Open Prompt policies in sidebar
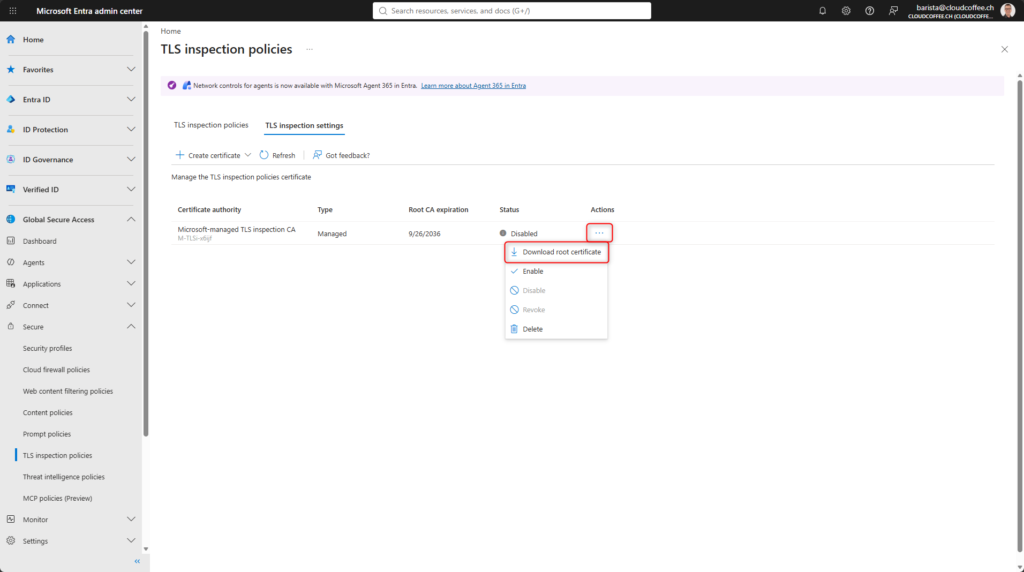This screenshot has width=1024, height=572. tap(47, 434)
